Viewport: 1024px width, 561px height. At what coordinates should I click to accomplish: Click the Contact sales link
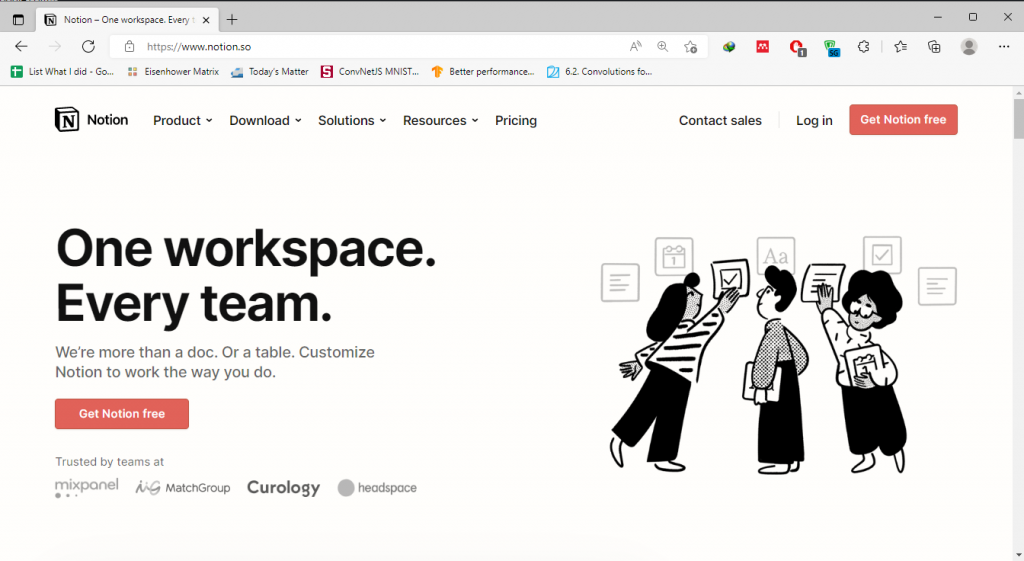pos(720,120)
